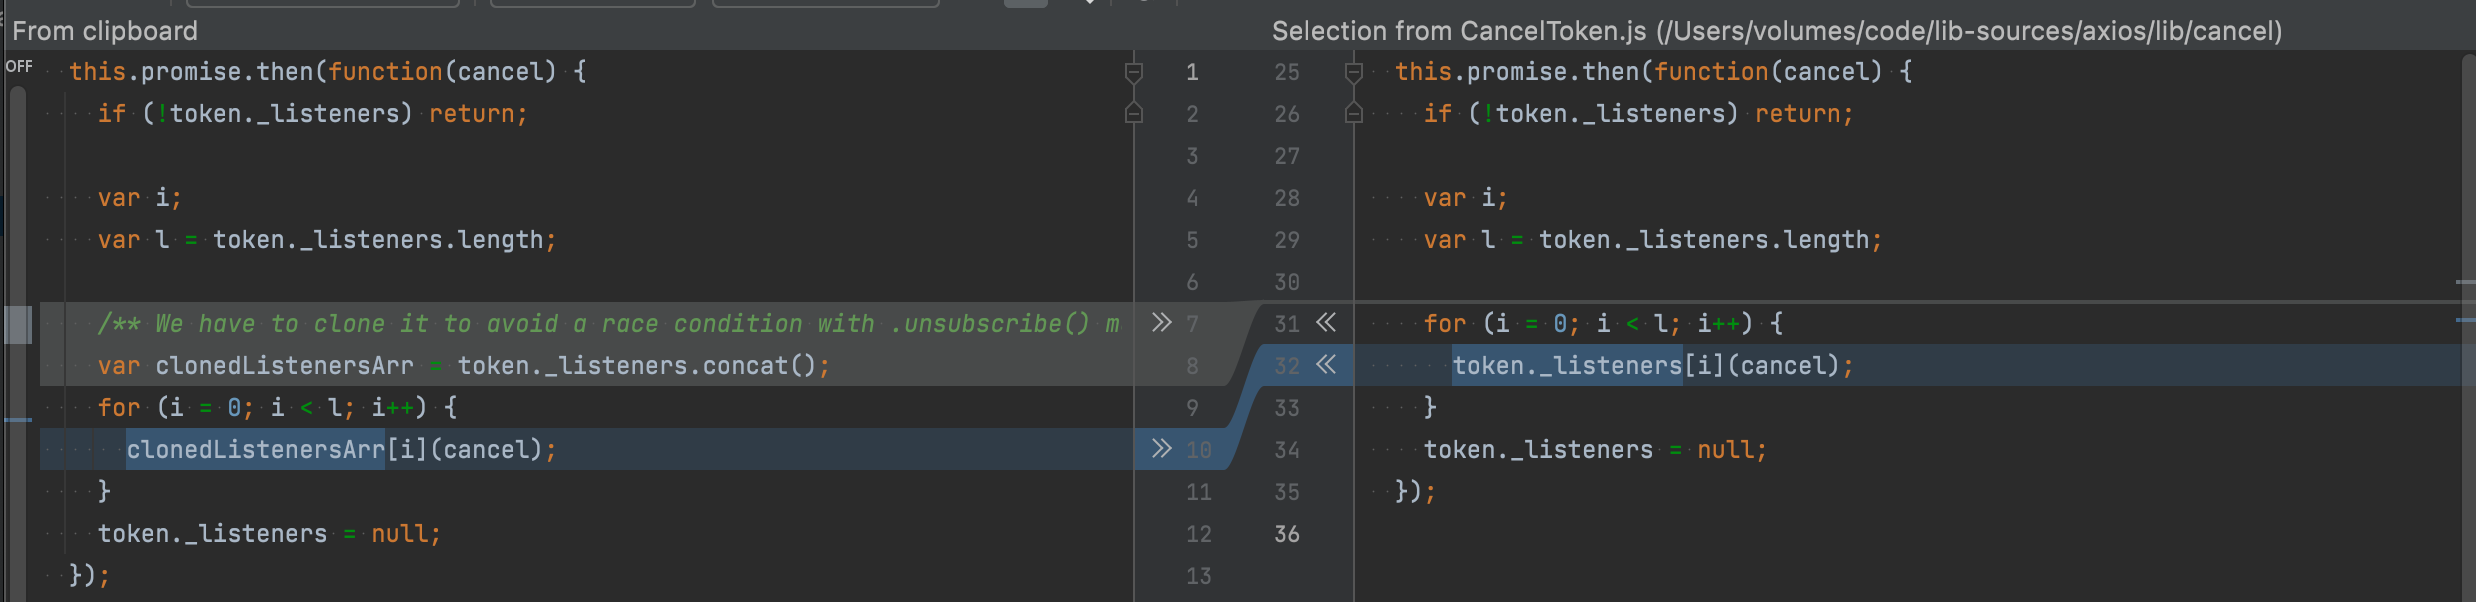Screen dimensions: 2476x602
Task: Click line number 5 in the center gutter
Action: tap(1192, 240)
